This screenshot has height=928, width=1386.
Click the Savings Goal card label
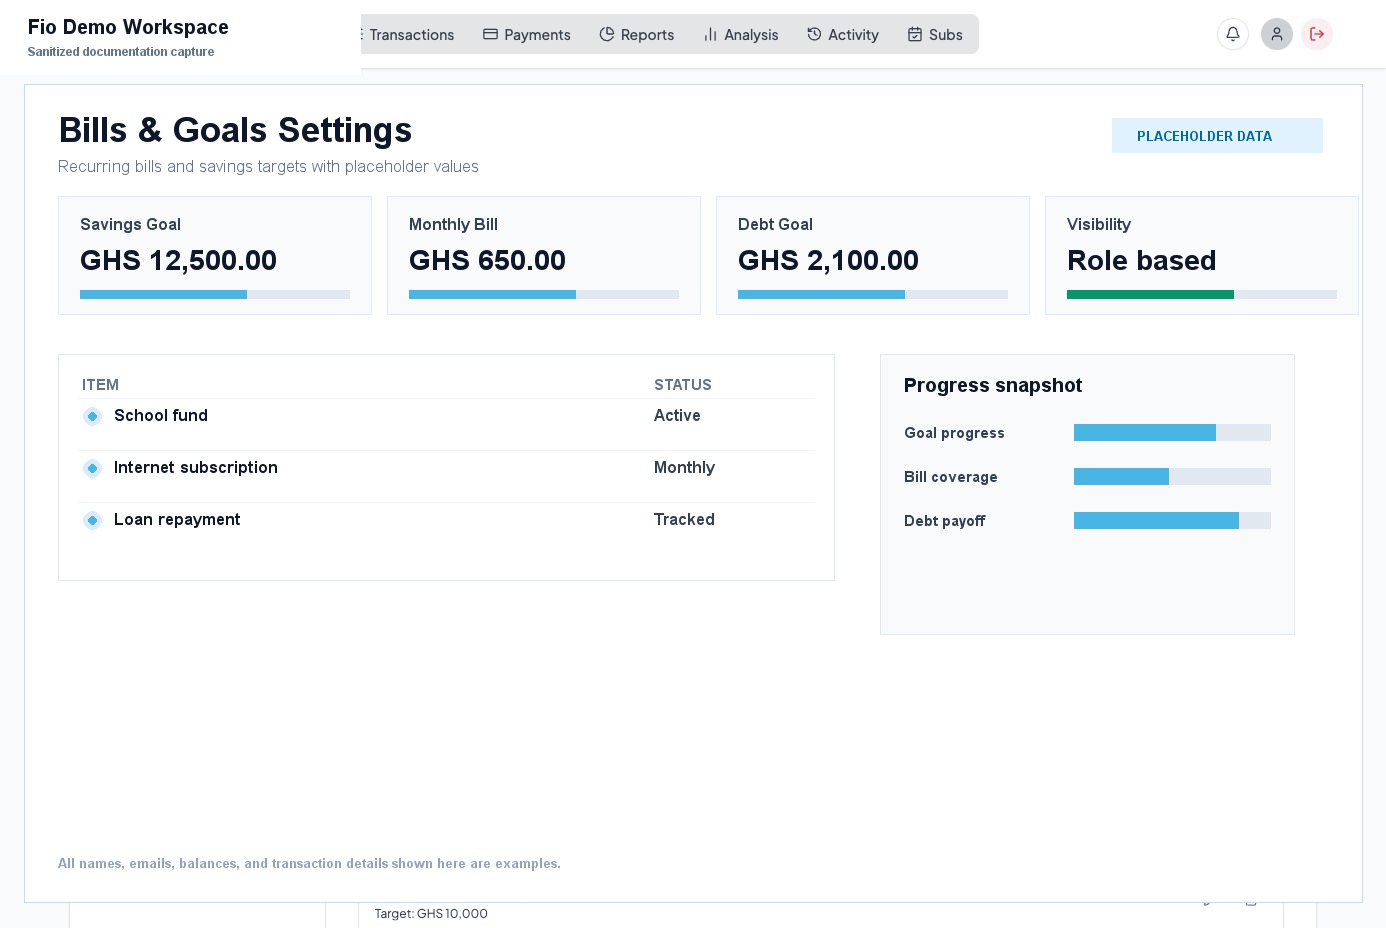point(130,224)
